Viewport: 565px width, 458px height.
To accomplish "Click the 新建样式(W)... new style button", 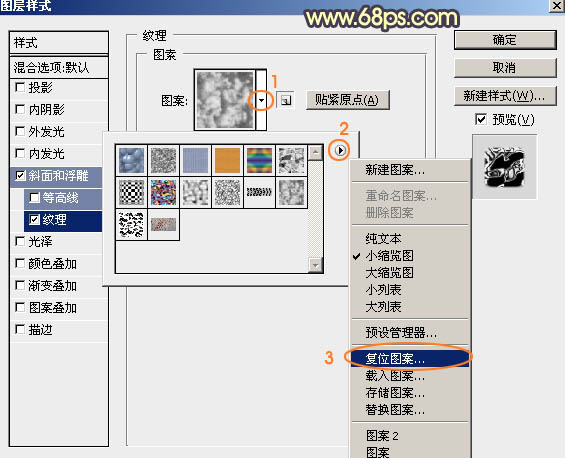I will [x=505, y=96].
